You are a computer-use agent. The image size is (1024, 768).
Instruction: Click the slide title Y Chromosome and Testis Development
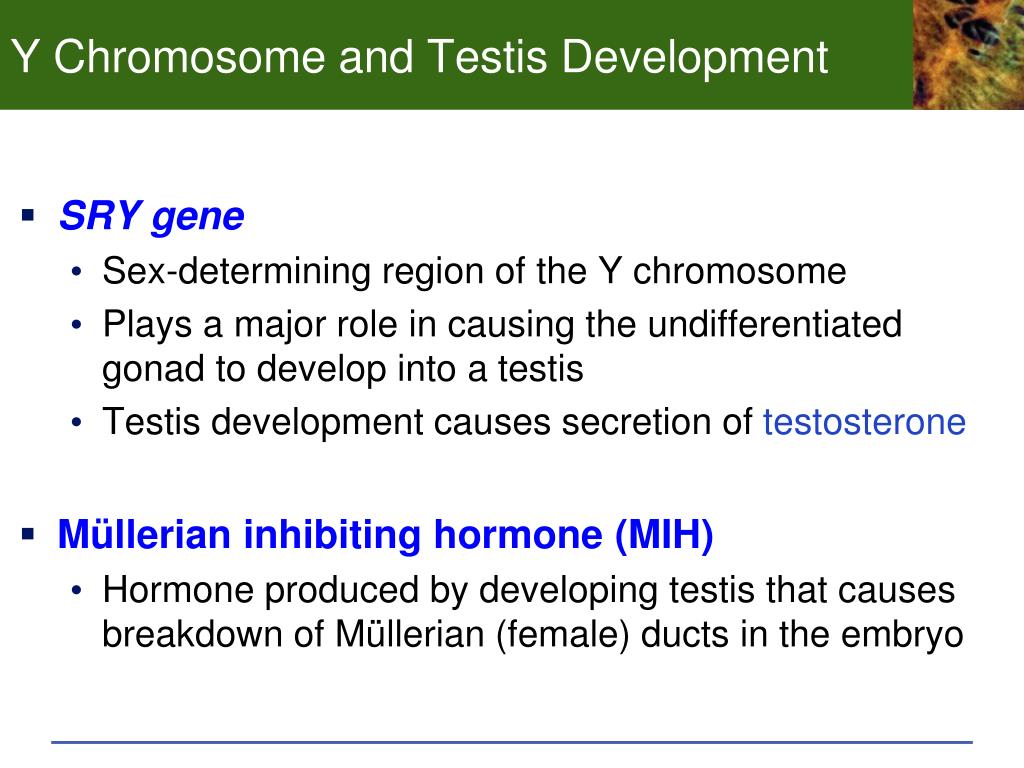pyautogui.click(x=419, y=57)
